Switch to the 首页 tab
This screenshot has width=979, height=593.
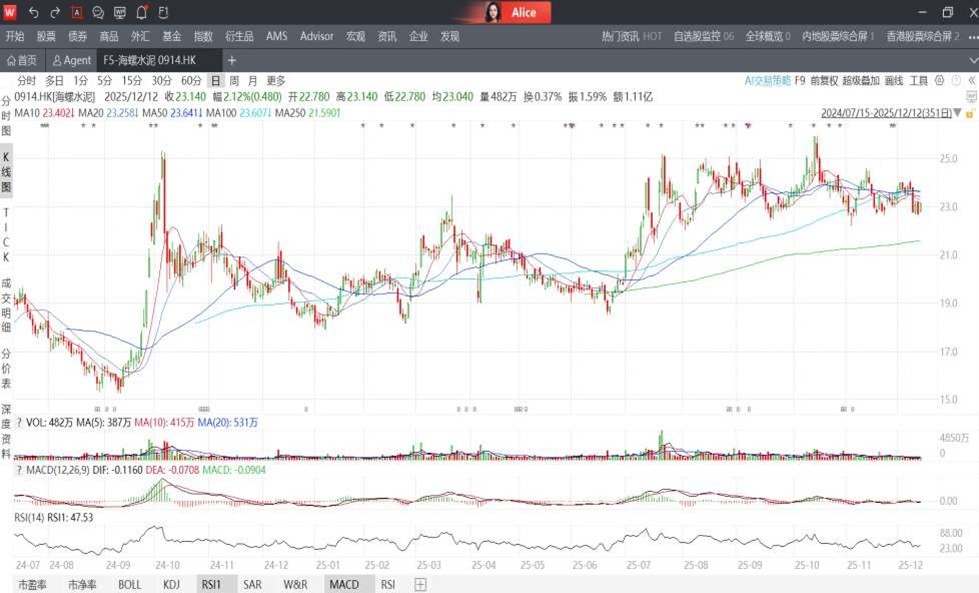(x=23, y=60)
